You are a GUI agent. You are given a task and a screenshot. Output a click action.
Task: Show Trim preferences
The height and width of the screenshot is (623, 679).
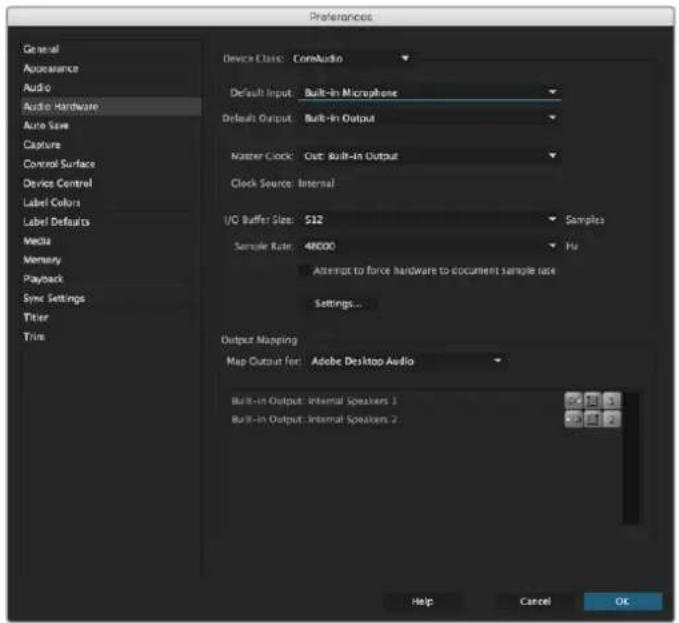(112, 336)
